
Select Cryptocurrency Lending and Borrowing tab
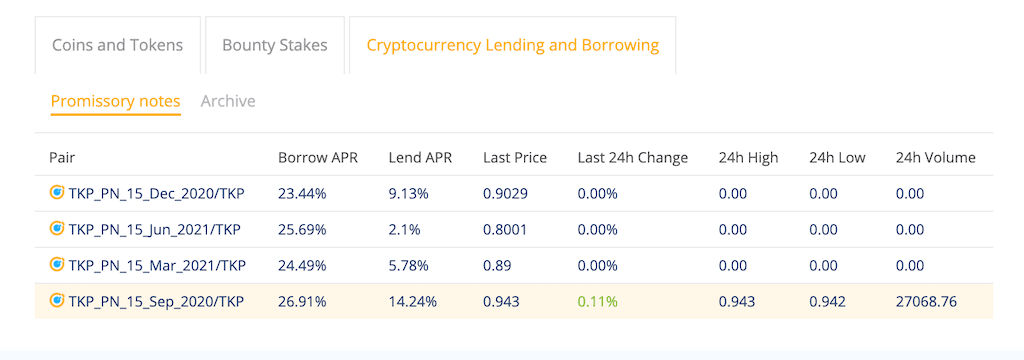click(x=513, y=45)
